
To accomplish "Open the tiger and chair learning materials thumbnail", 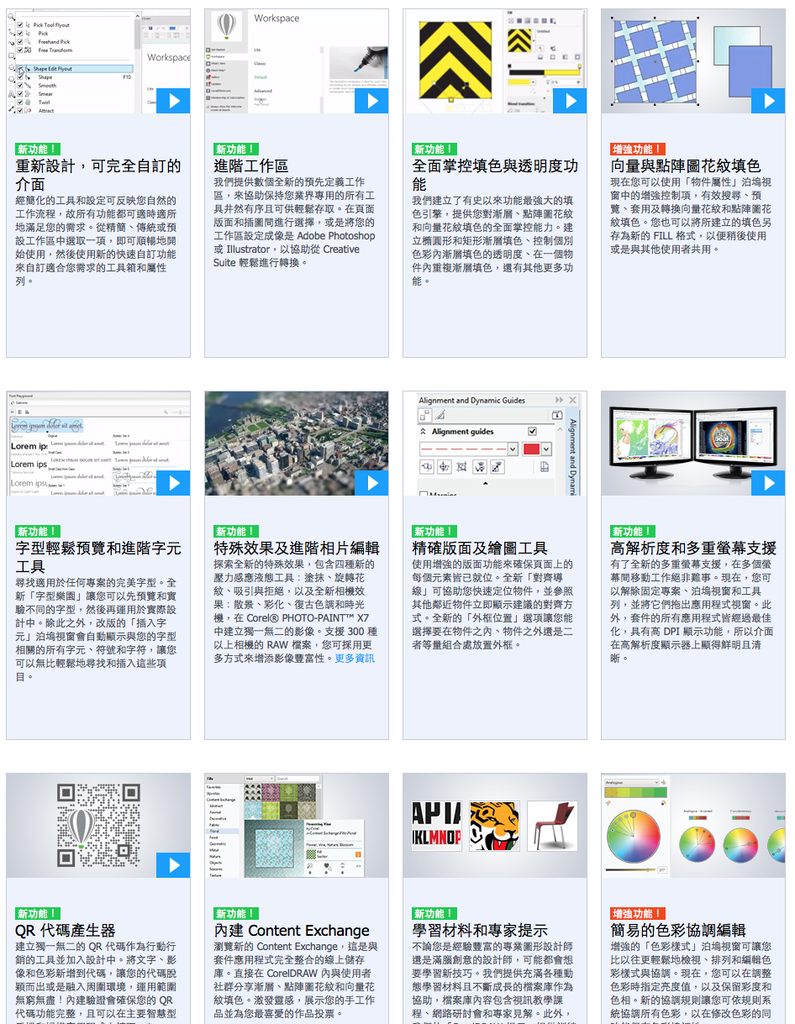I will coord(495,825).
